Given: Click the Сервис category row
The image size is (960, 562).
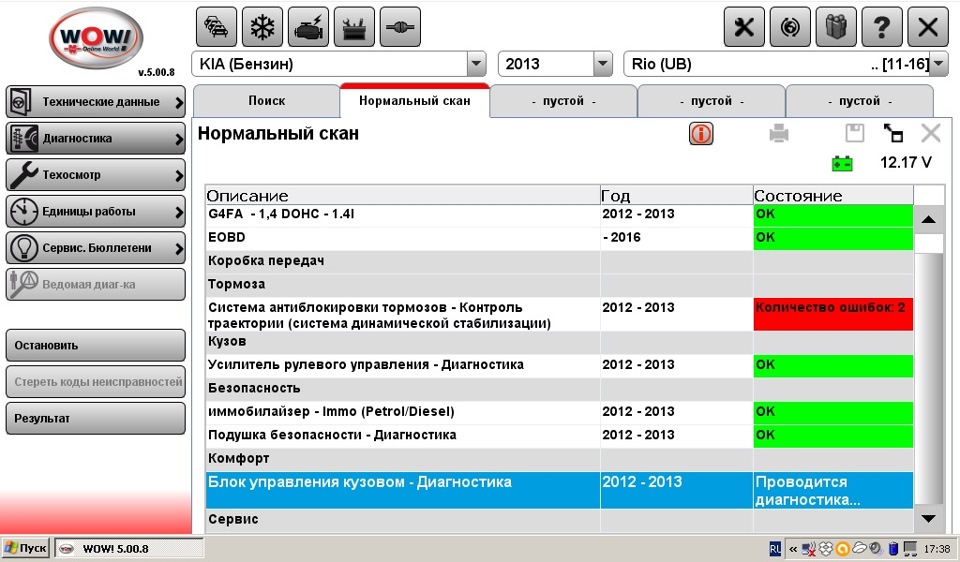Looking at the screenshot, I should pyautogui.click(x=559, y=520).
